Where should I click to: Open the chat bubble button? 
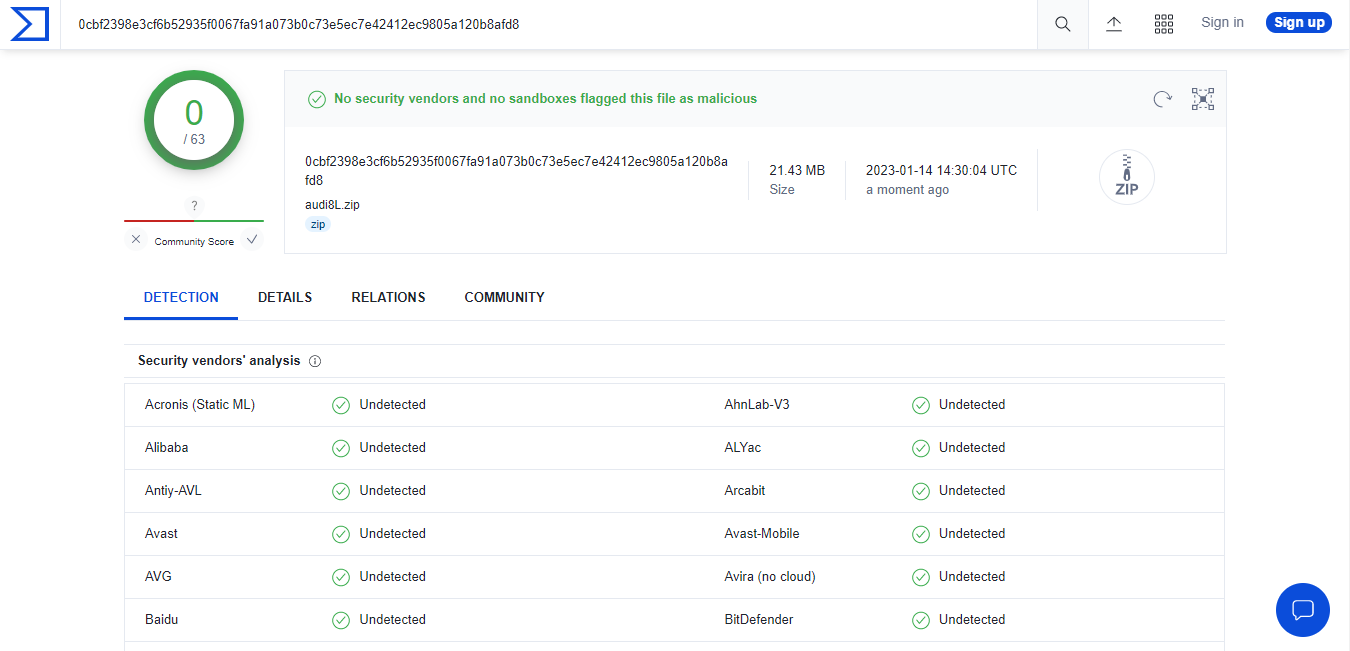point(1303,610)
